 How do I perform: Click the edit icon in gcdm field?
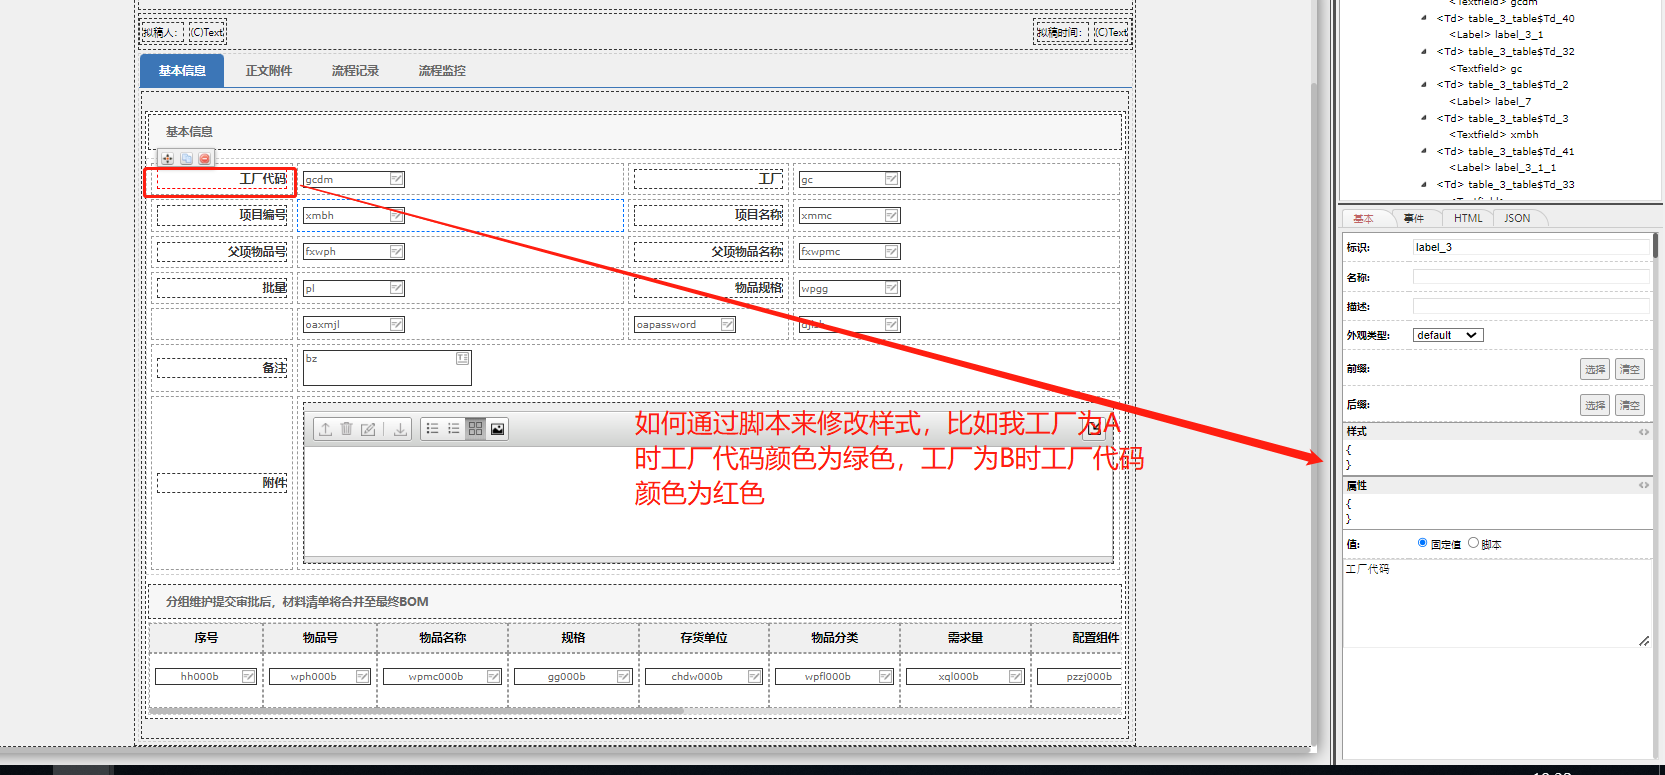(397, 179)
